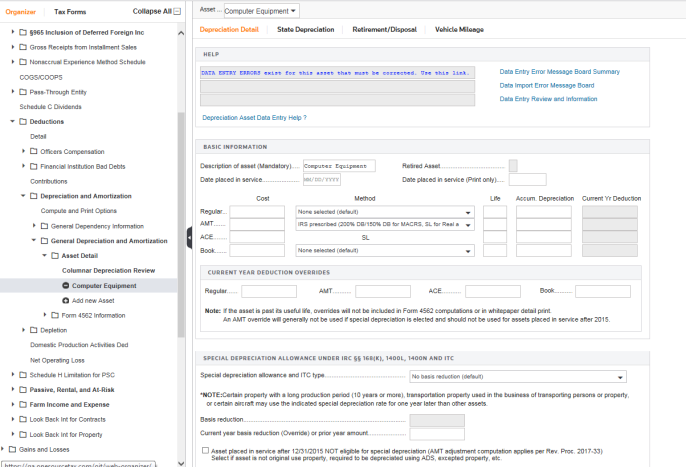The height and width of the screenshot is (467, 686).
Task: Click the Farm Income and Expense folder icon
Action: pyautogui.click(x=22, y=404)
